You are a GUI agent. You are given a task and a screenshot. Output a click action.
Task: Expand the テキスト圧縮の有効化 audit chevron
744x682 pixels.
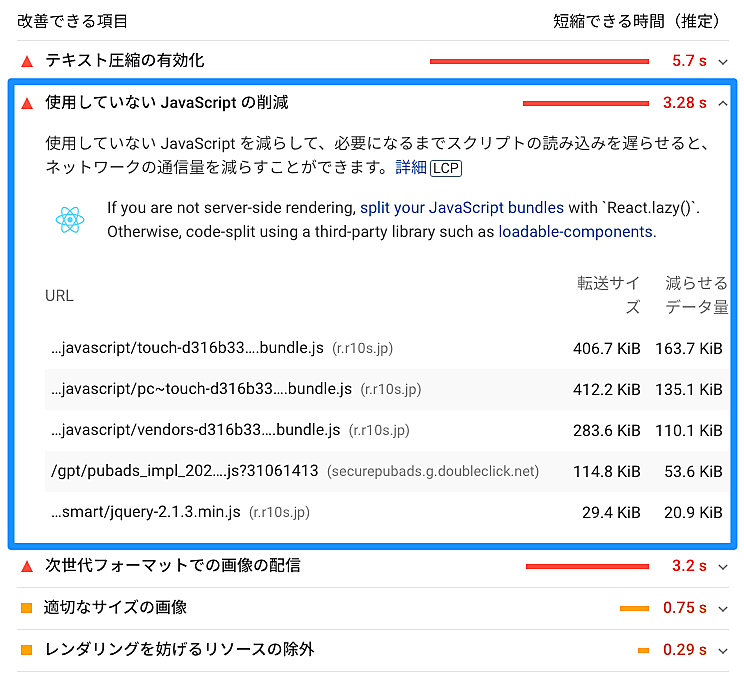[723, 61]
